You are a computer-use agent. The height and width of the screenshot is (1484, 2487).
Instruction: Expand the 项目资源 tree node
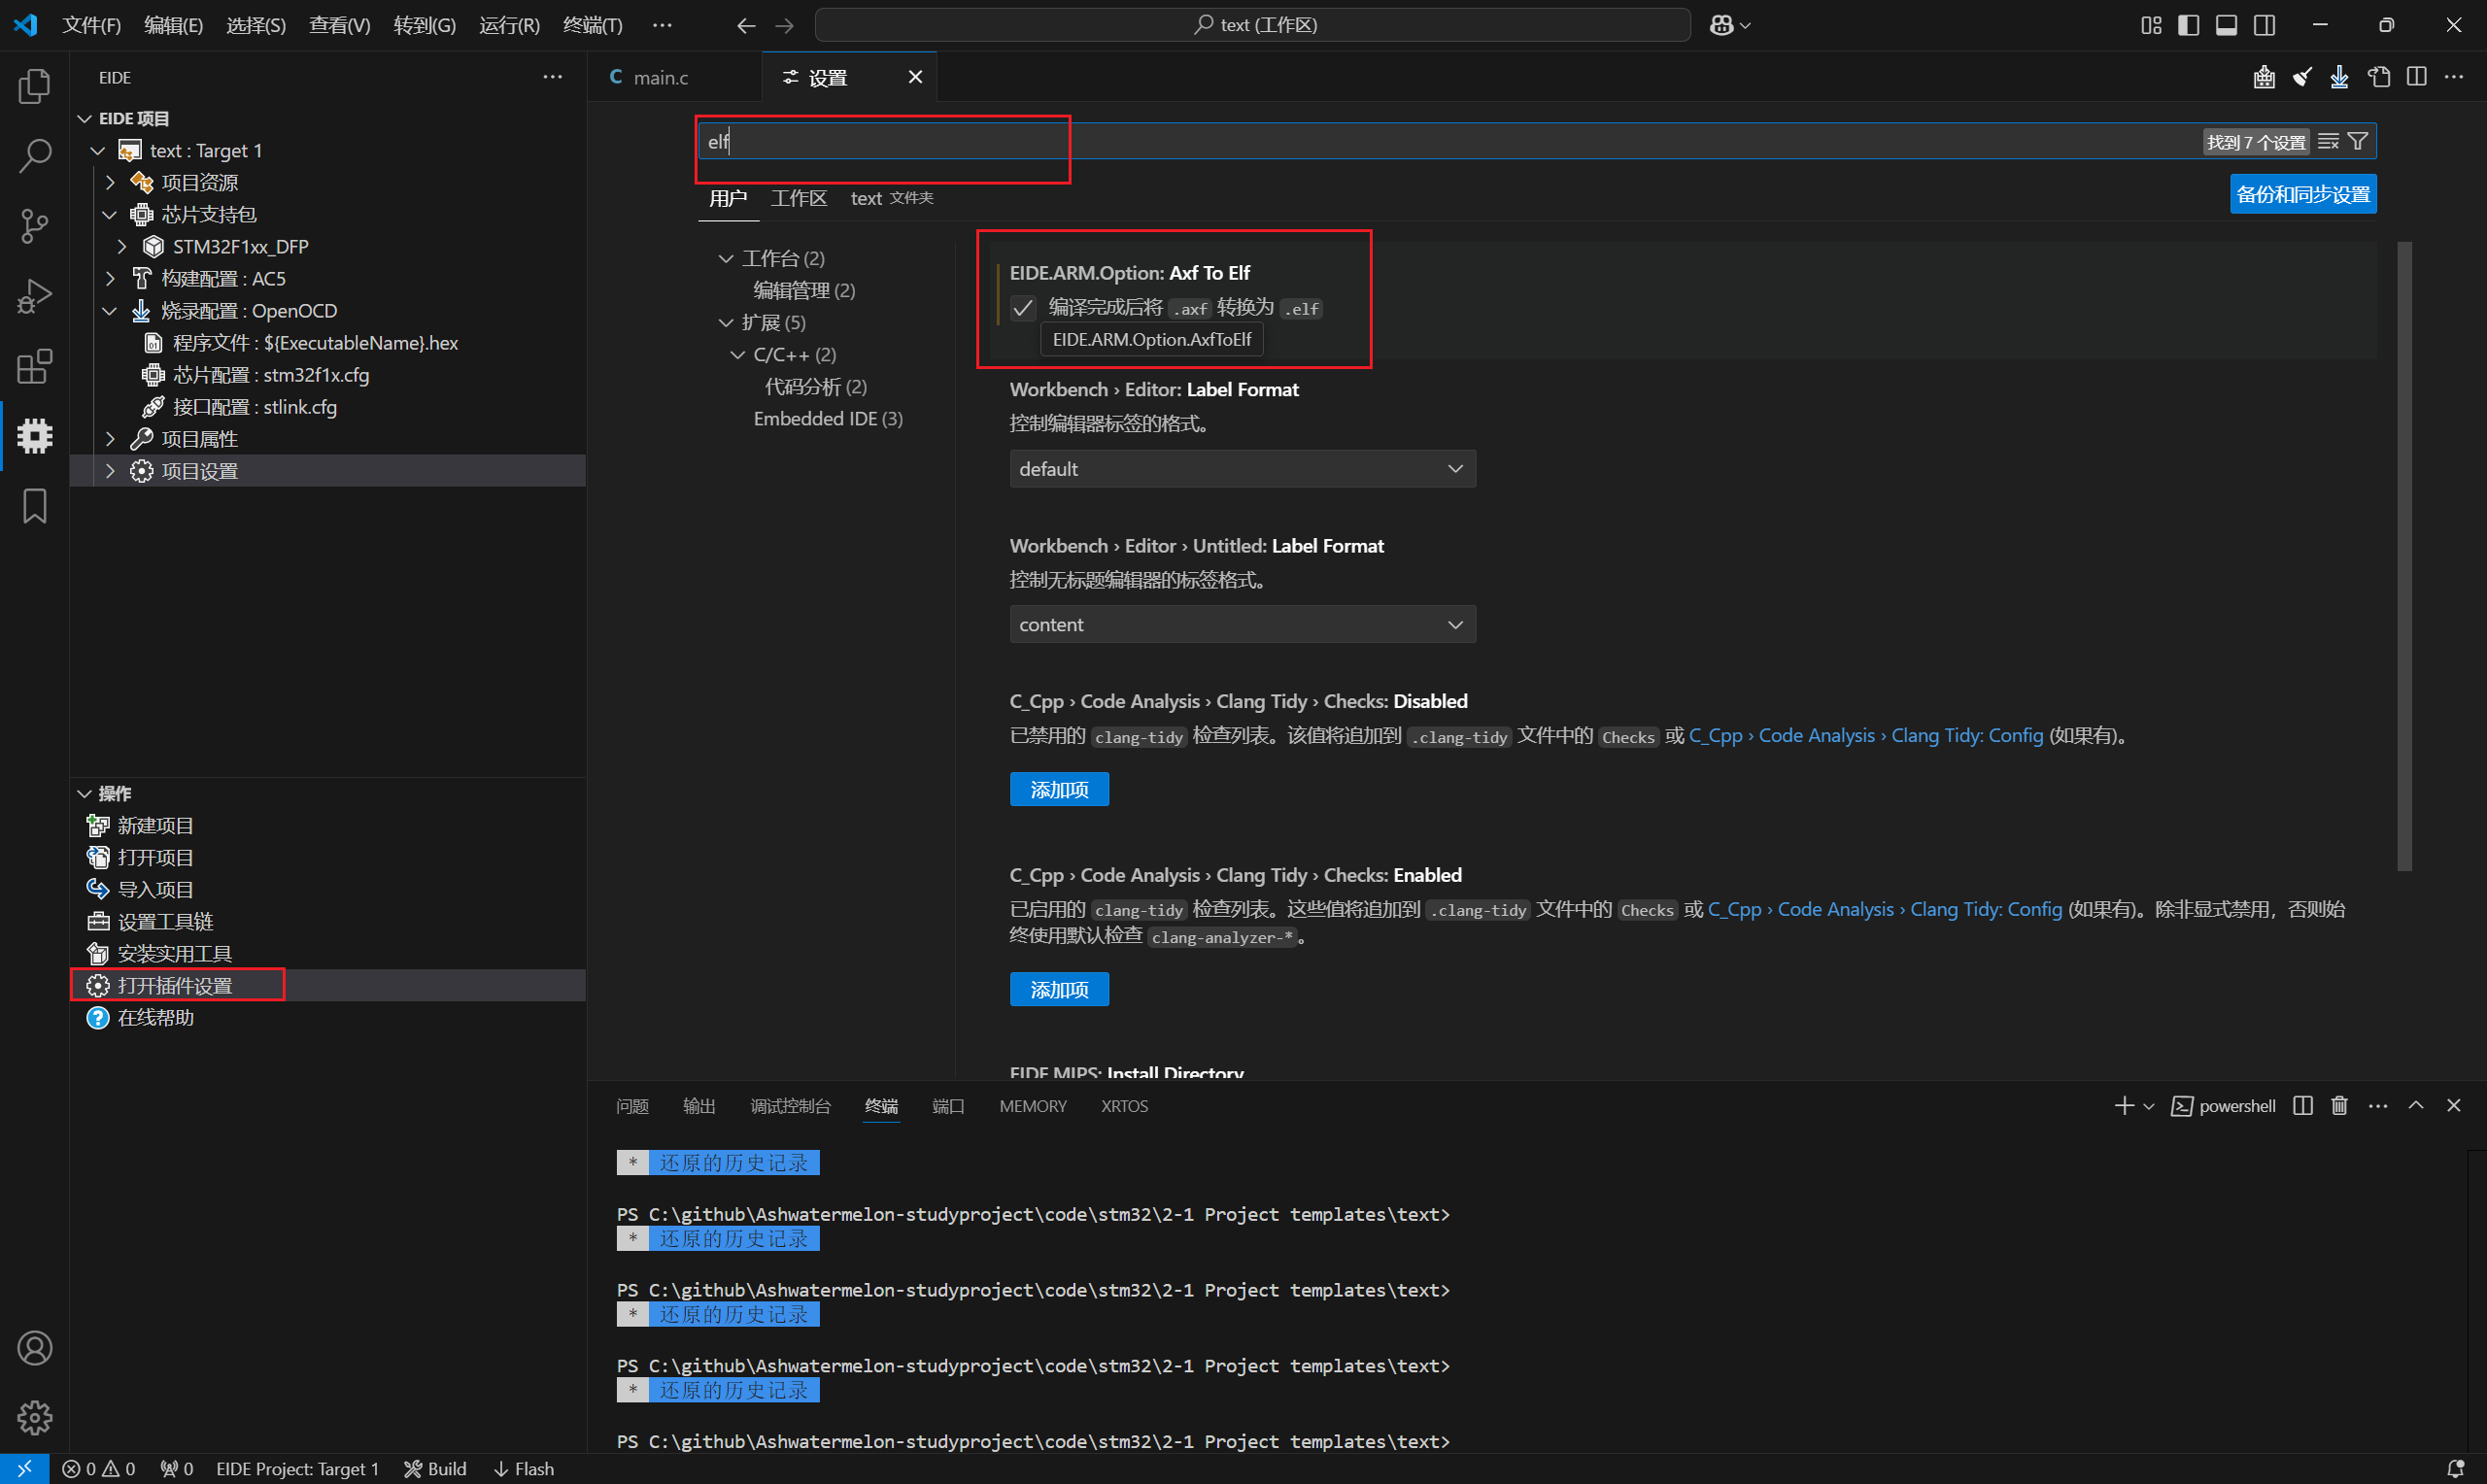[111, 182]
